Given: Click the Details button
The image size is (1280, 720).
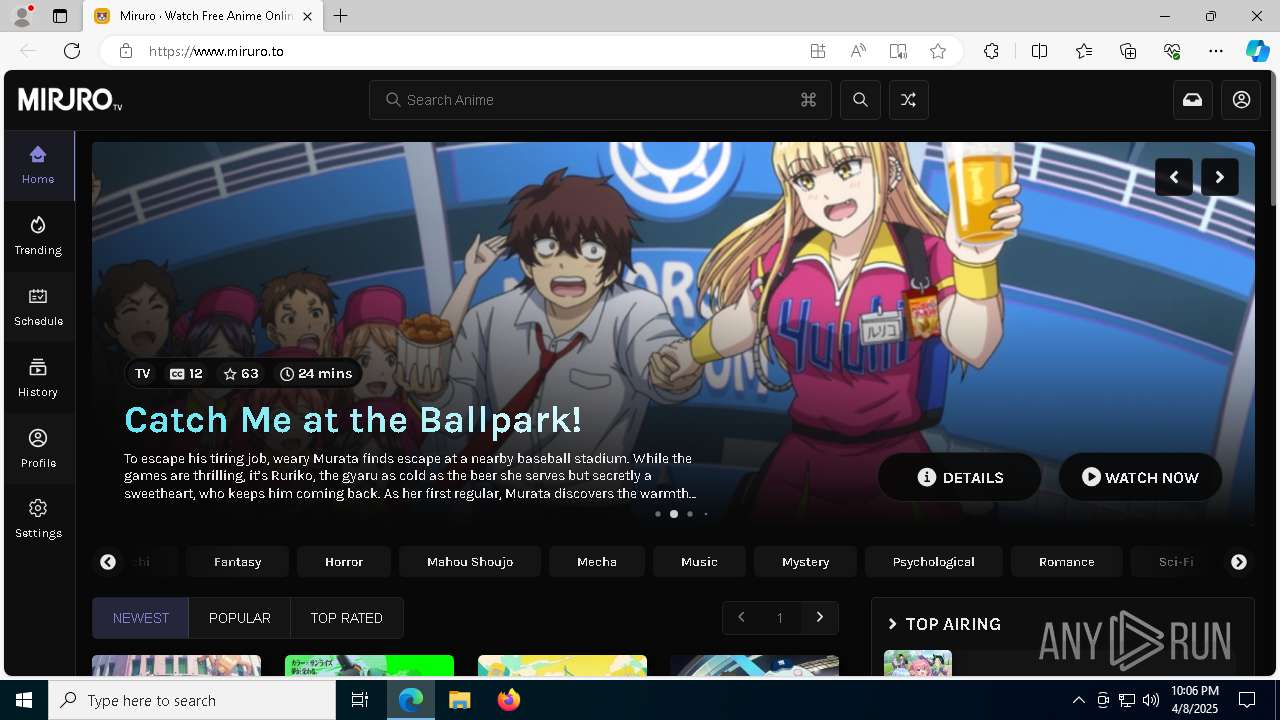Looking at the screenshot, I should (x=960, y=477).
